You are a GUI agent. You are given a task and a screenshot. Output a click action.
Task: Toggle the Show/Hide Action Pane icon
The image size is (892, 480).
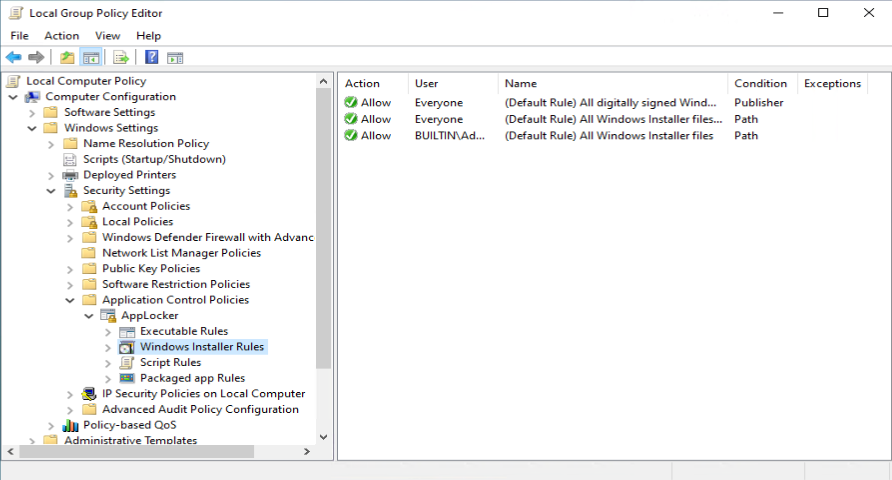pos(175,57)
